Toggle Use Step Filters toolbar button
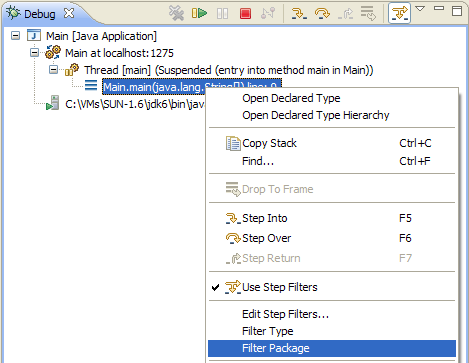469x363 pixels. (399, 13)
